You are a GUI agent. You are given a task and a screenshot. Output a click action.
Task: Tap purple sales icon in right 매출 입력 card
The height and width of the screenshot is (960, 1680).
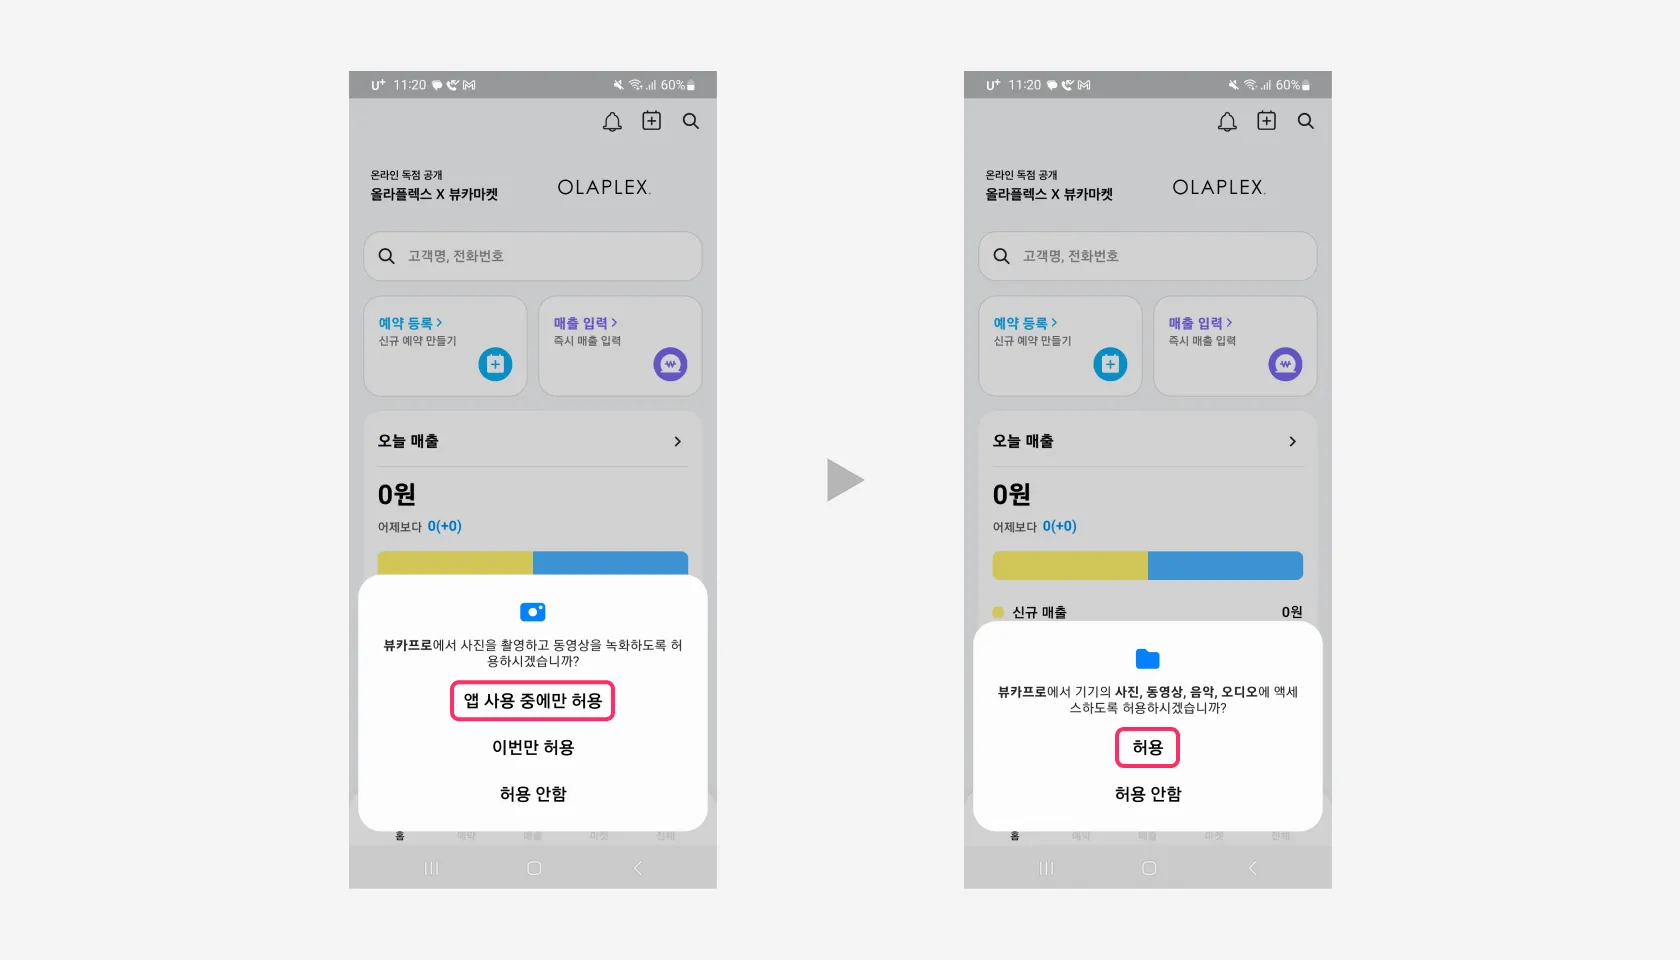pos(1285,364)
